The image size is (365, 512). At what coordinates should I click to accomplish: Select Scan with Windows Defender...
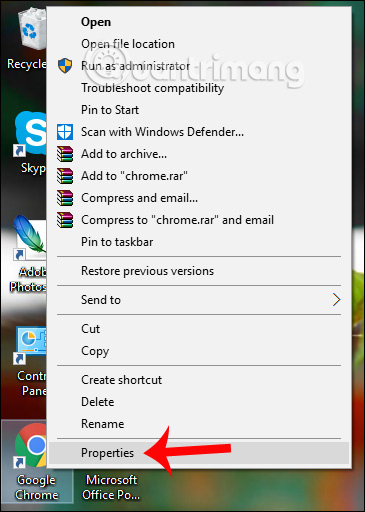pyautogui.click(x=199, y=132)
